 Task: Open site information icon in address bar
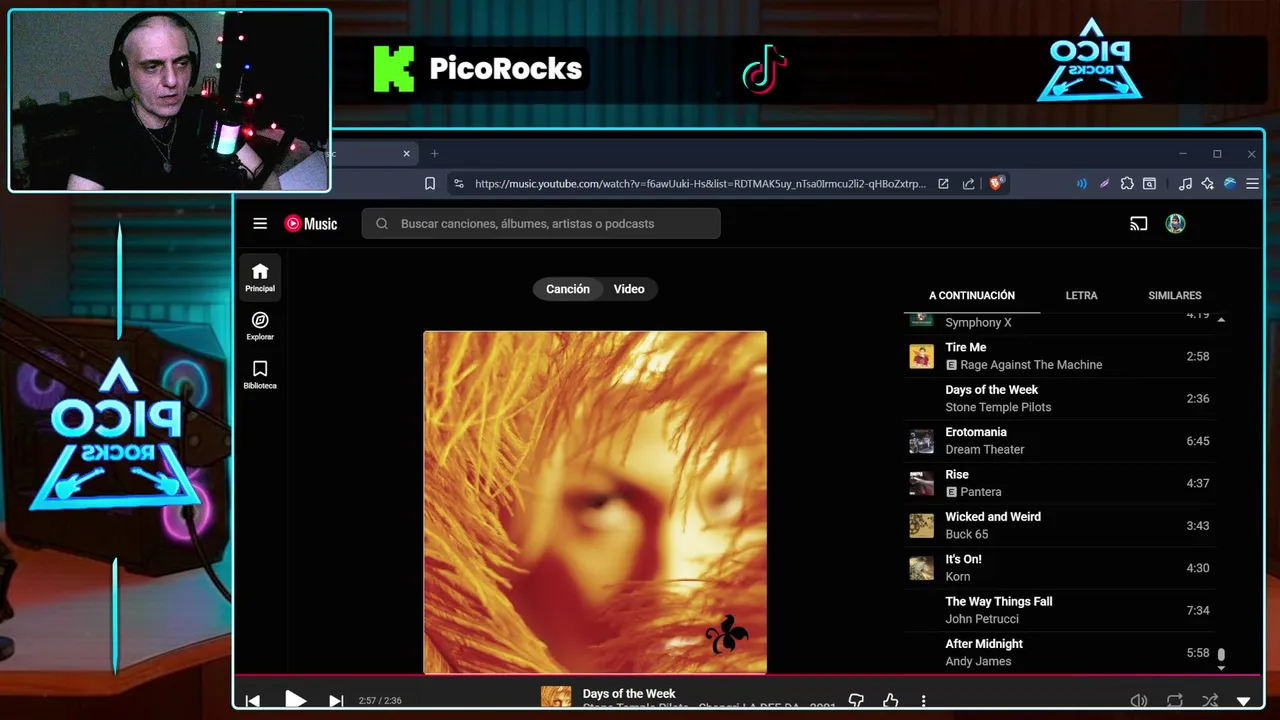pyautogui.click(x=458, y=184)
